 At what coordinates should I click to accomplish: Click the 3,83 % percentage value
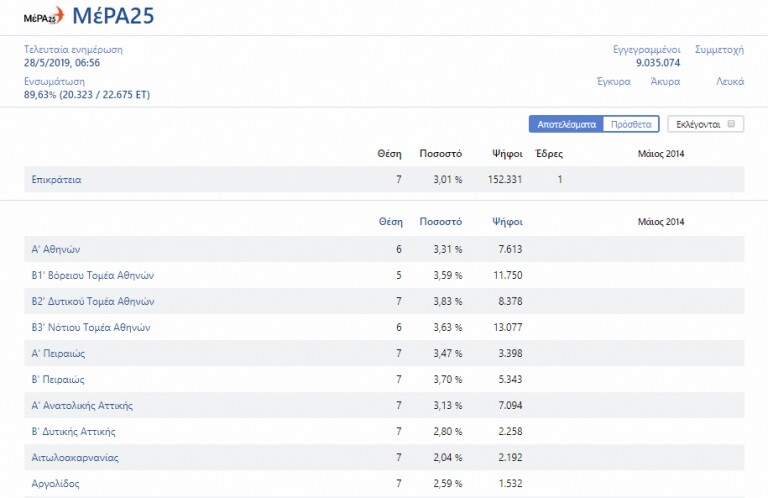447,301
